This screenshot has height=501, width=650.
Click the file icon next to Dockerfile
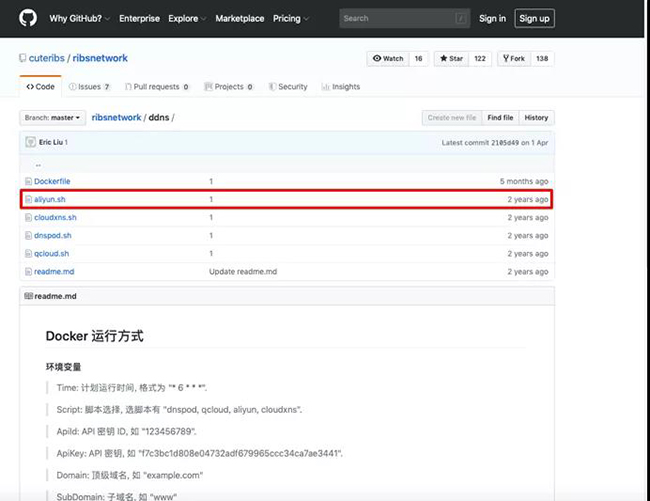point(28,181)
